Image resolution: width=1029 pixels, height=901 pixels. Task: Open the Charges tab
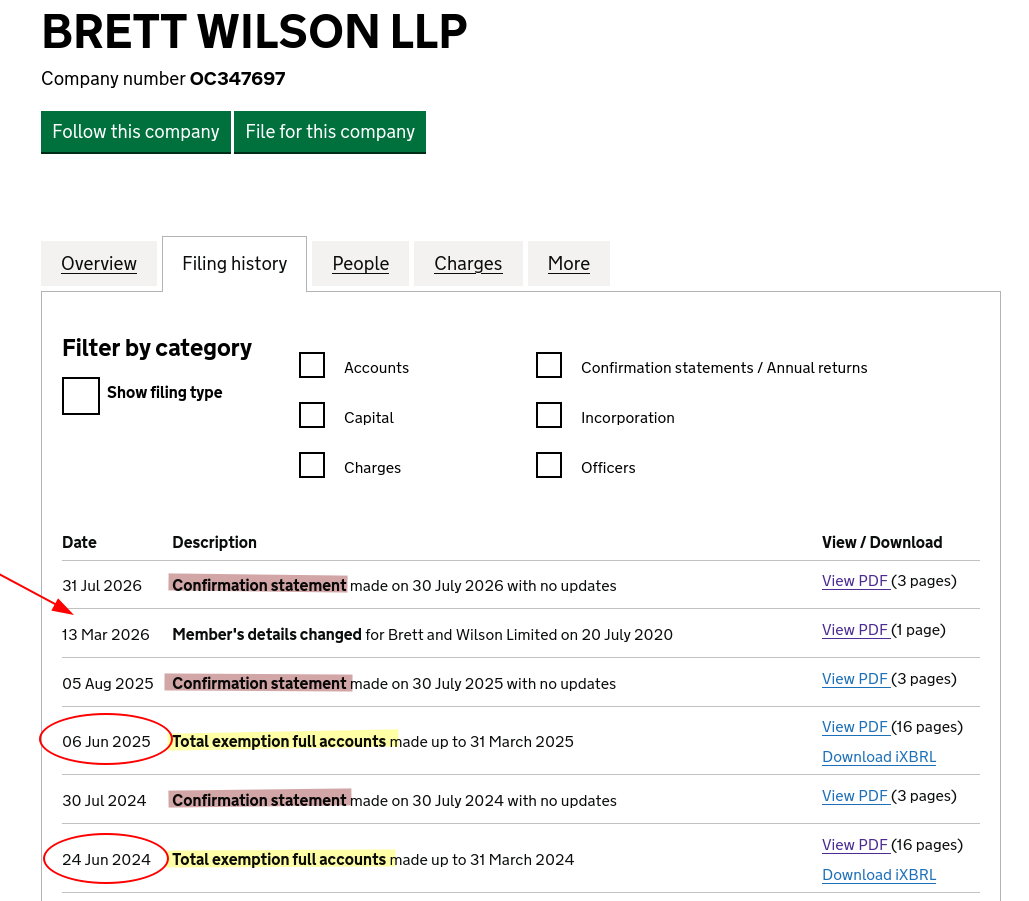pos(468,264)
